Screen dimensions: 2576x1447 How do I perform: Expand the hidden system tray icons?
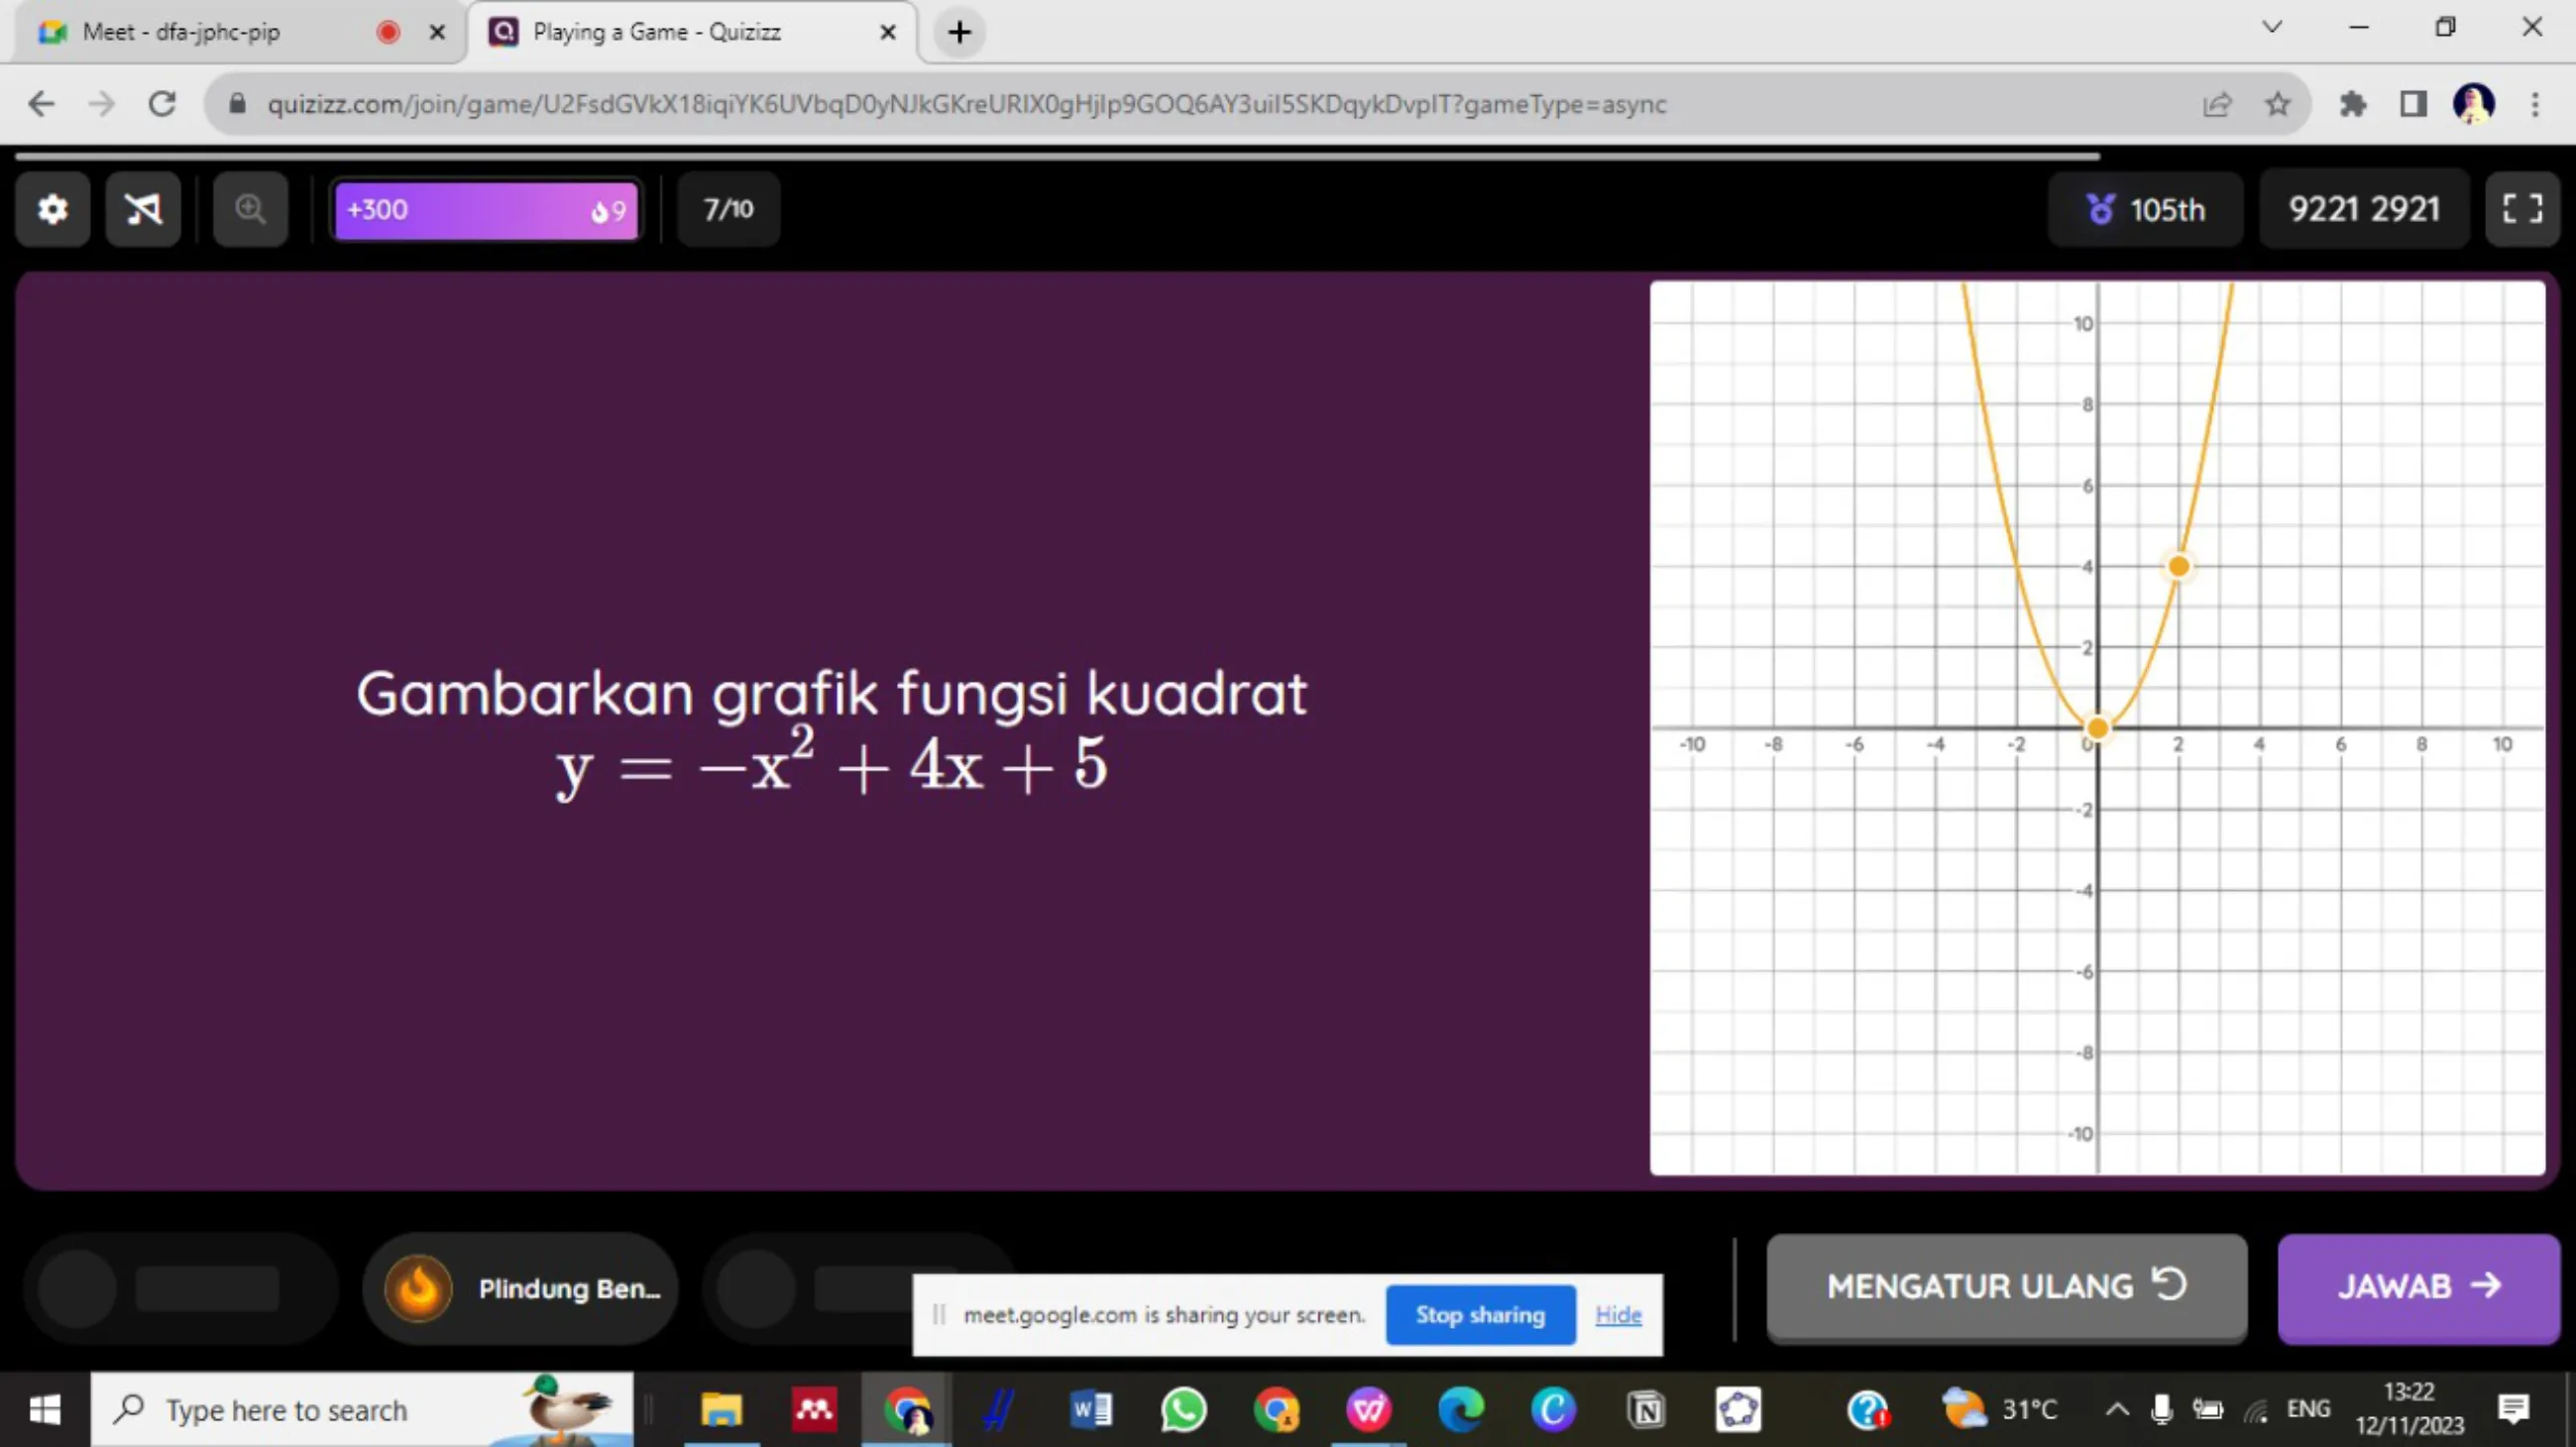pyautogui.click(x=2117, y=1410)
